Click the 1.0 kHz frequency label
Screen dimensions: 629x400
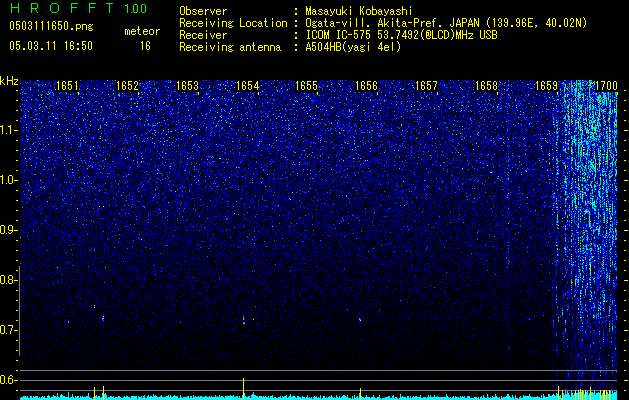pyautogui.click(x=8, y=180)
